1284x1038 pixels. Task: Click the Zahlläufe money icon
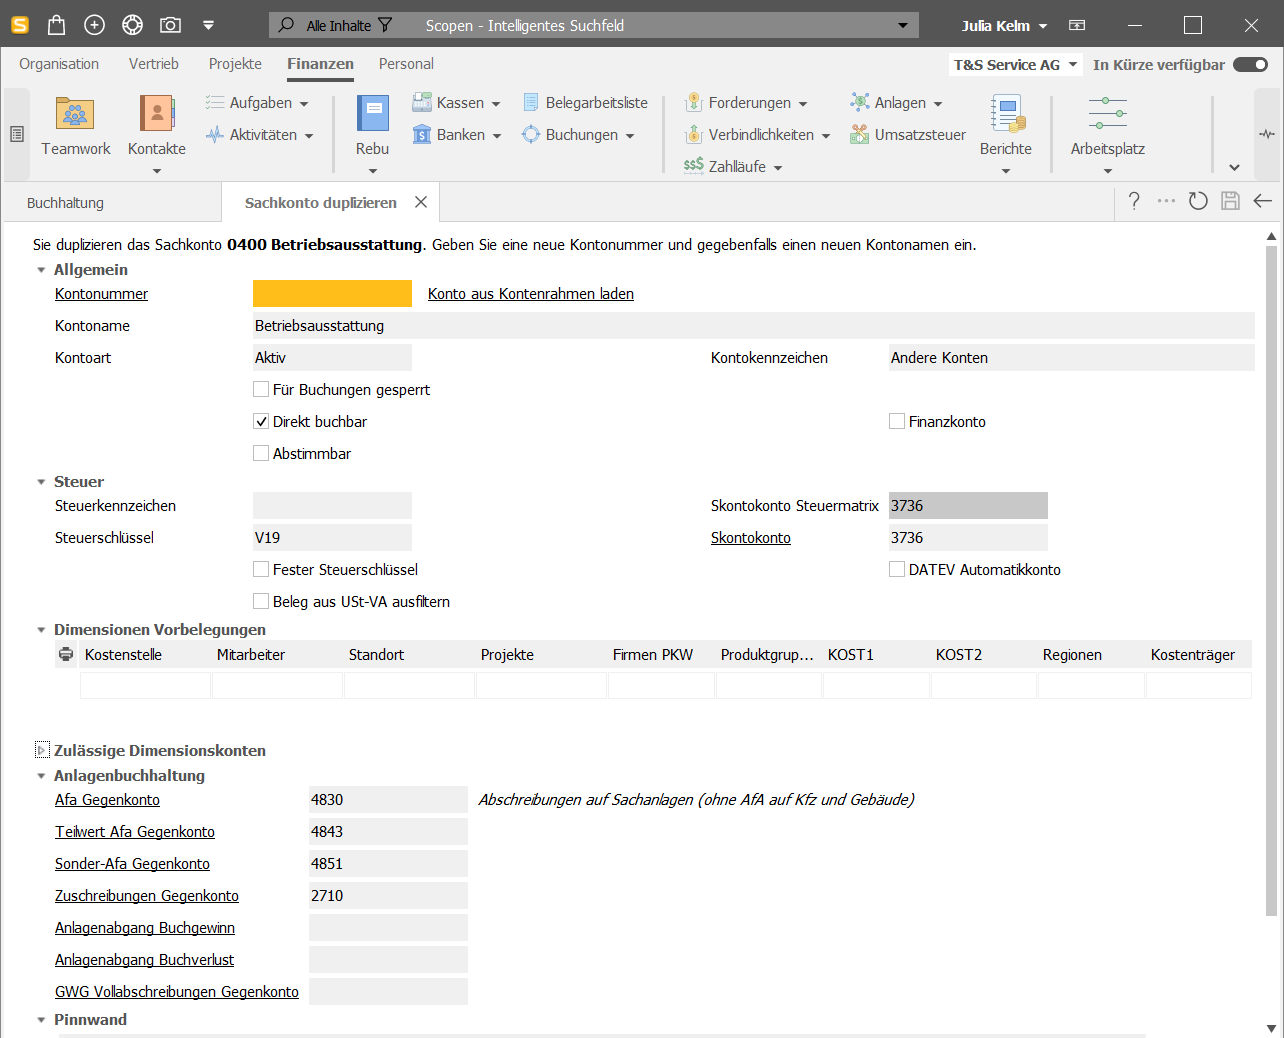(694, 166)
